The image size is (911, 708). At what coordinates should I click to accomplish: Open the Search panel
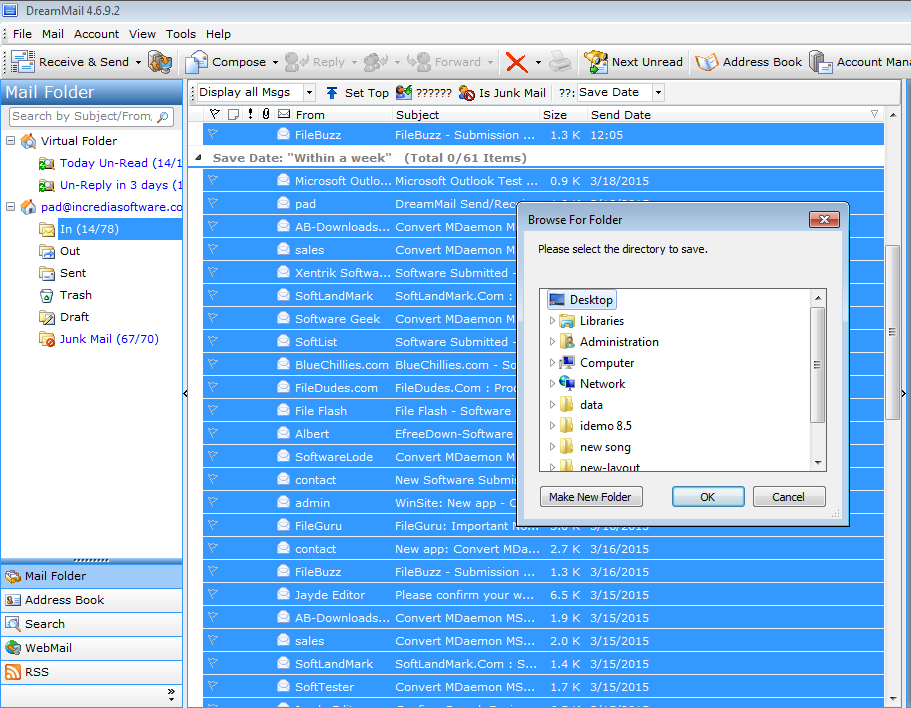point(92,624)
